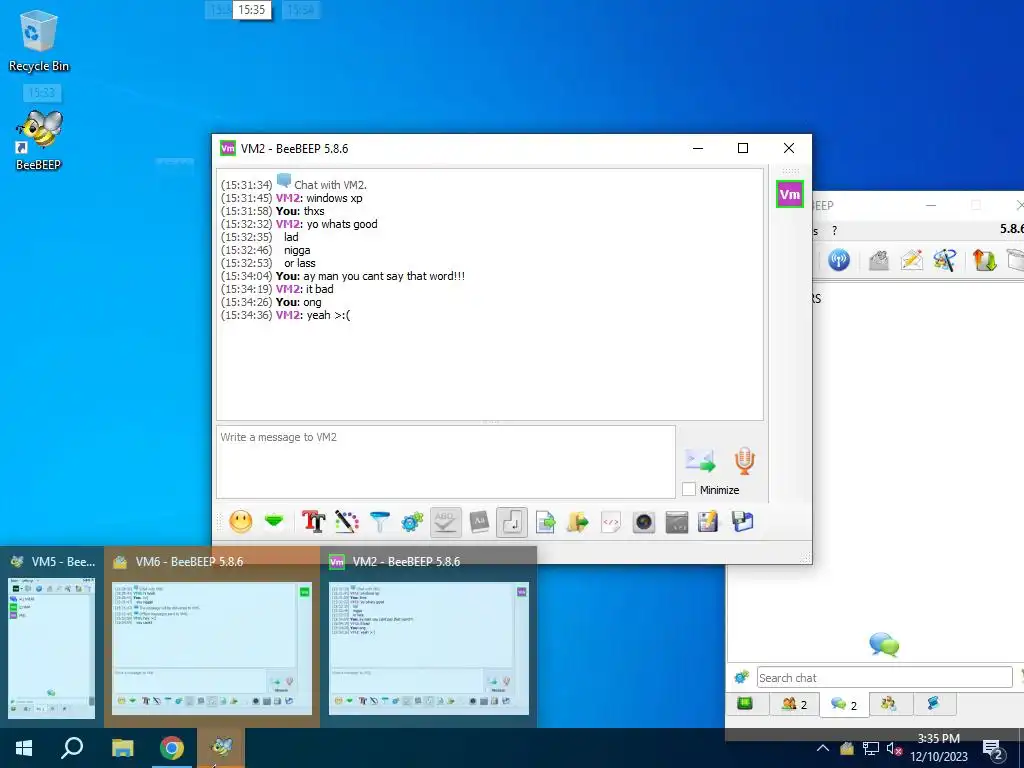Open the emoticon smiley picker
1024x768 pixels.
pyautogui.click(x=240, y=522)
